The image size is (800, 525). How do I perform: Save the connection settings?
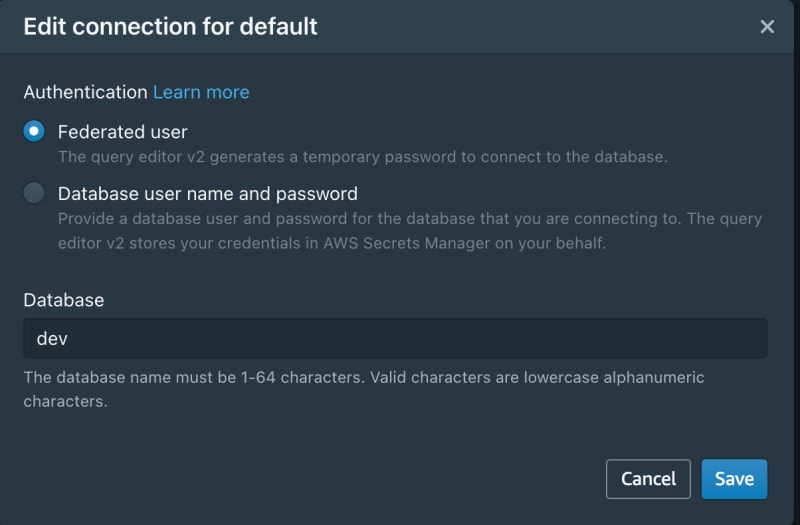[734, 479]
